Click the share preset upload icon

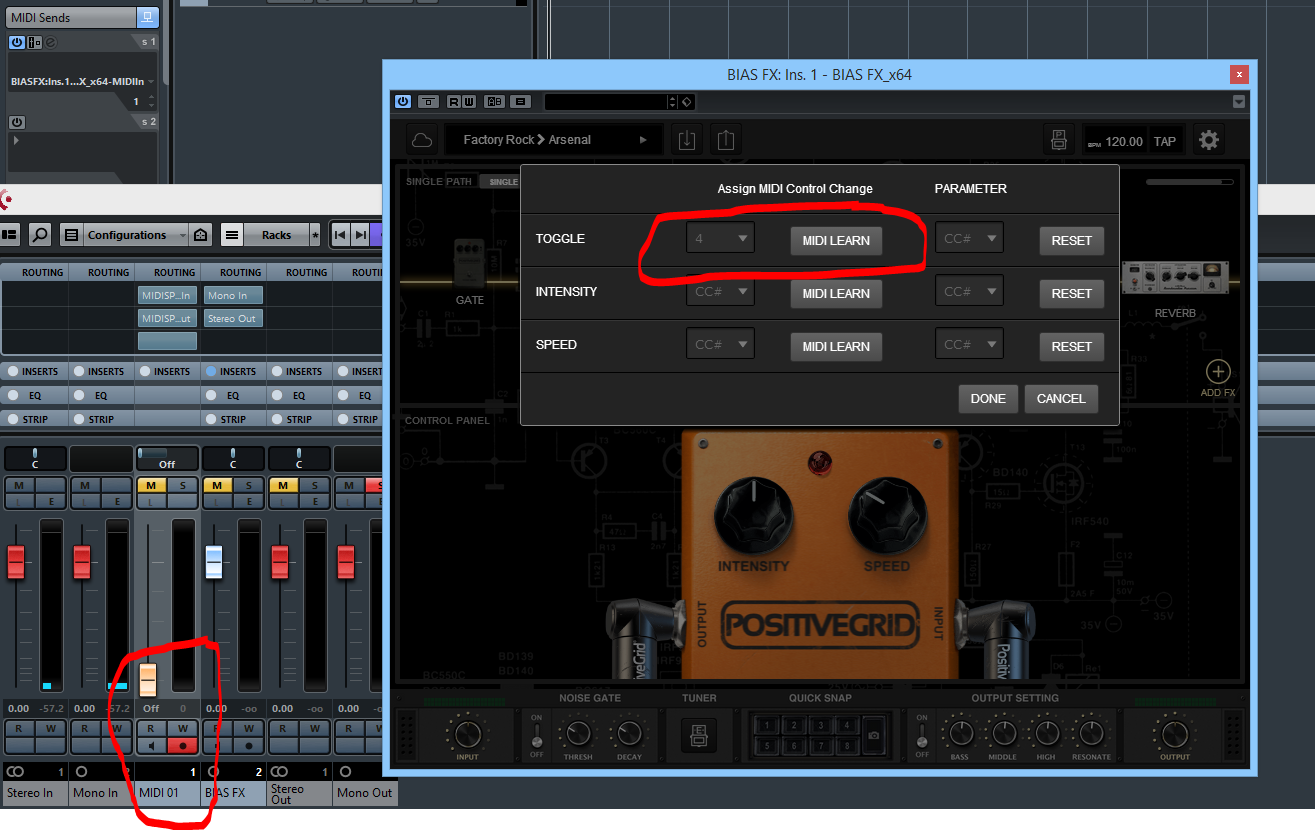click(726, 140)
